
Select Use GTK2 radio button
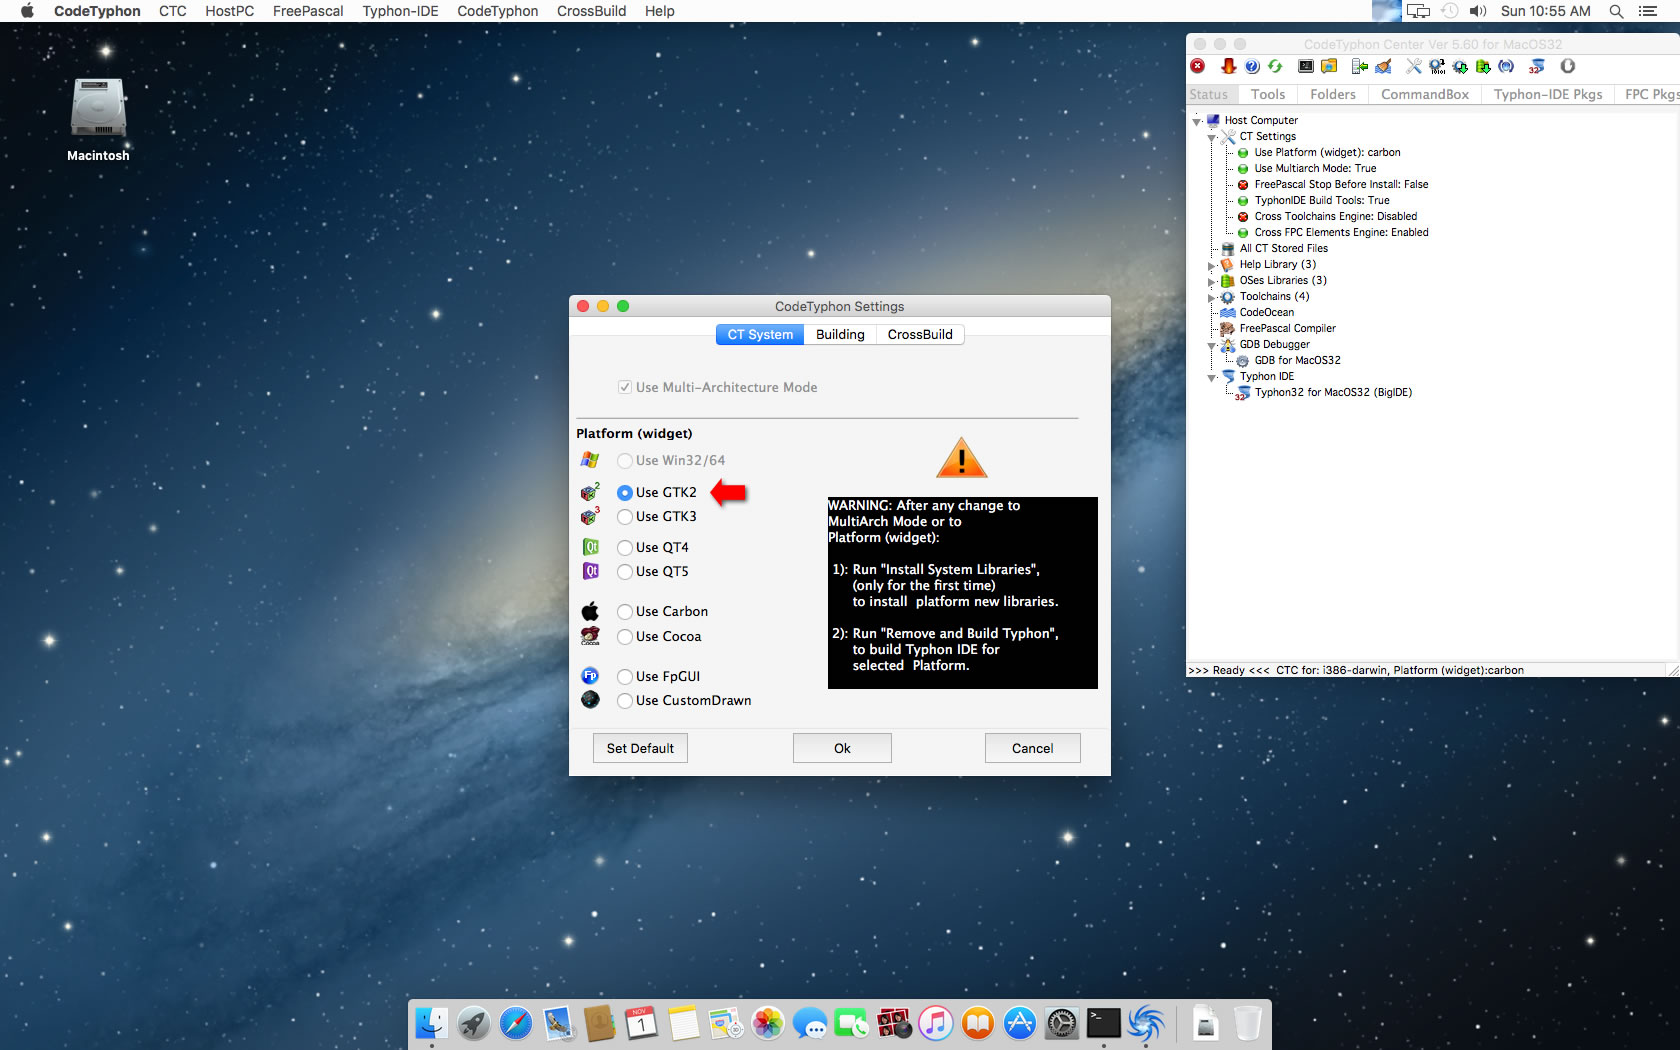tap(625, 492)
